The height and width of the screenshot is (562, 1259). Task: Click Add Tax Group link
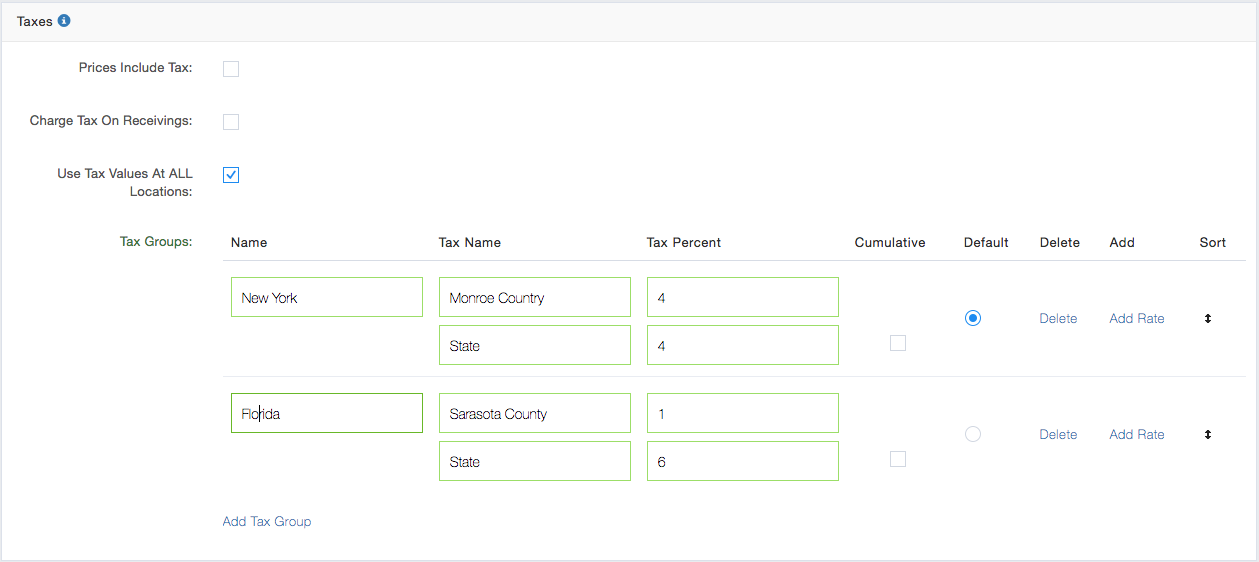point(267,522)
